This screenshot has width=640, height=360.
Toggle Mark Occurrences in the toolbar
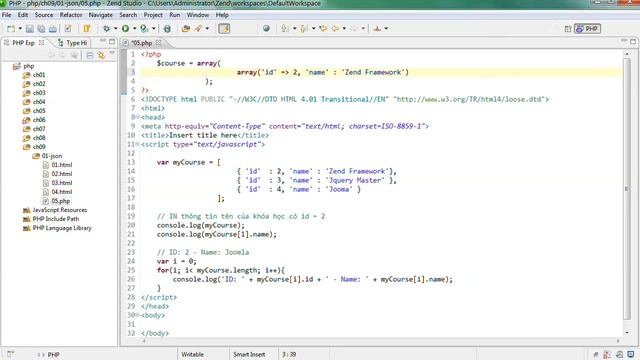click(x=224, y=29)
